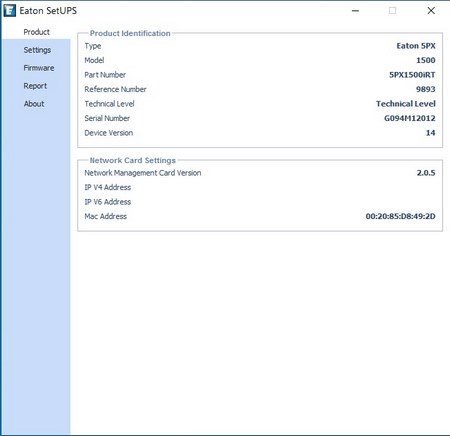Open the Firmware section
Screen dimensions: 450x436
[39, 68]
